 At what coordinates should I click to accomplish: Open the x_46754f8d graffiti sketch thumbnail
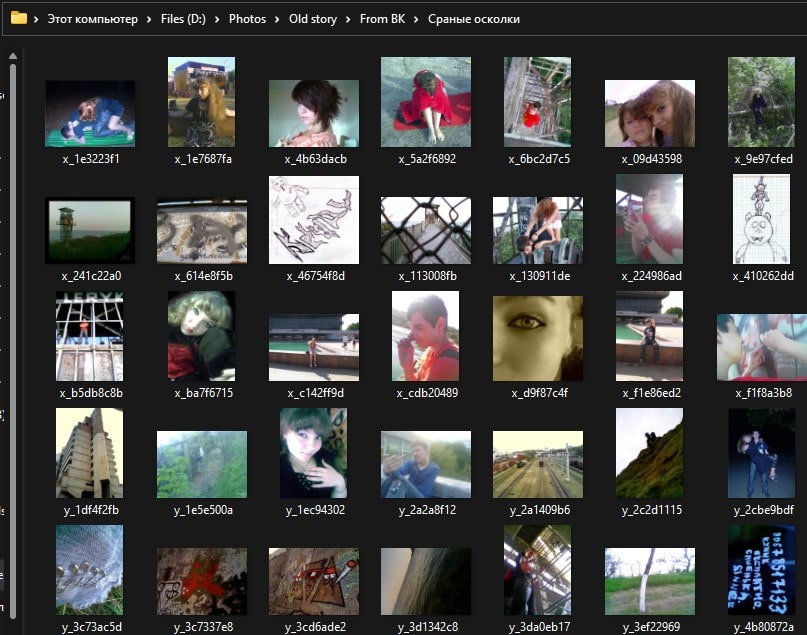(314, 220)
